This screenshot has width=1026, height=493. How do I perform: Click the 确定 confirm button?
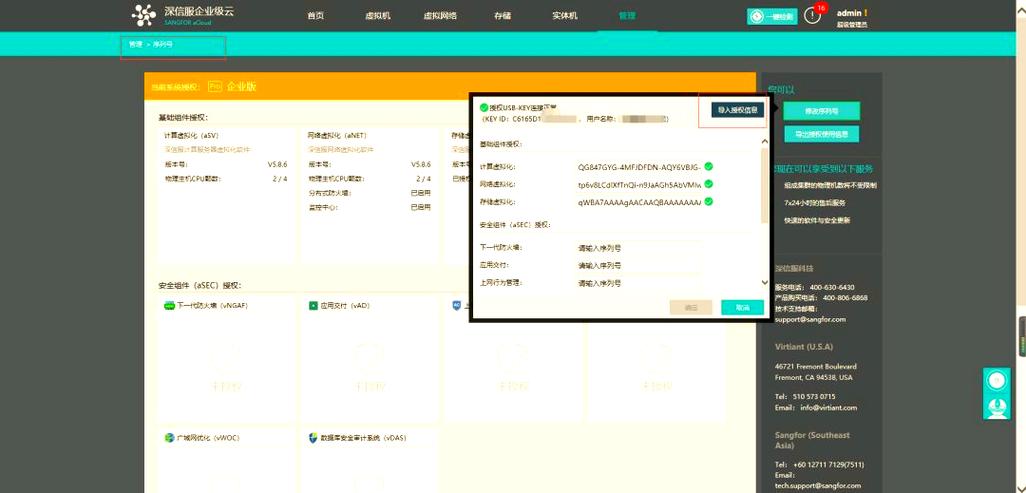click(690, 308)
